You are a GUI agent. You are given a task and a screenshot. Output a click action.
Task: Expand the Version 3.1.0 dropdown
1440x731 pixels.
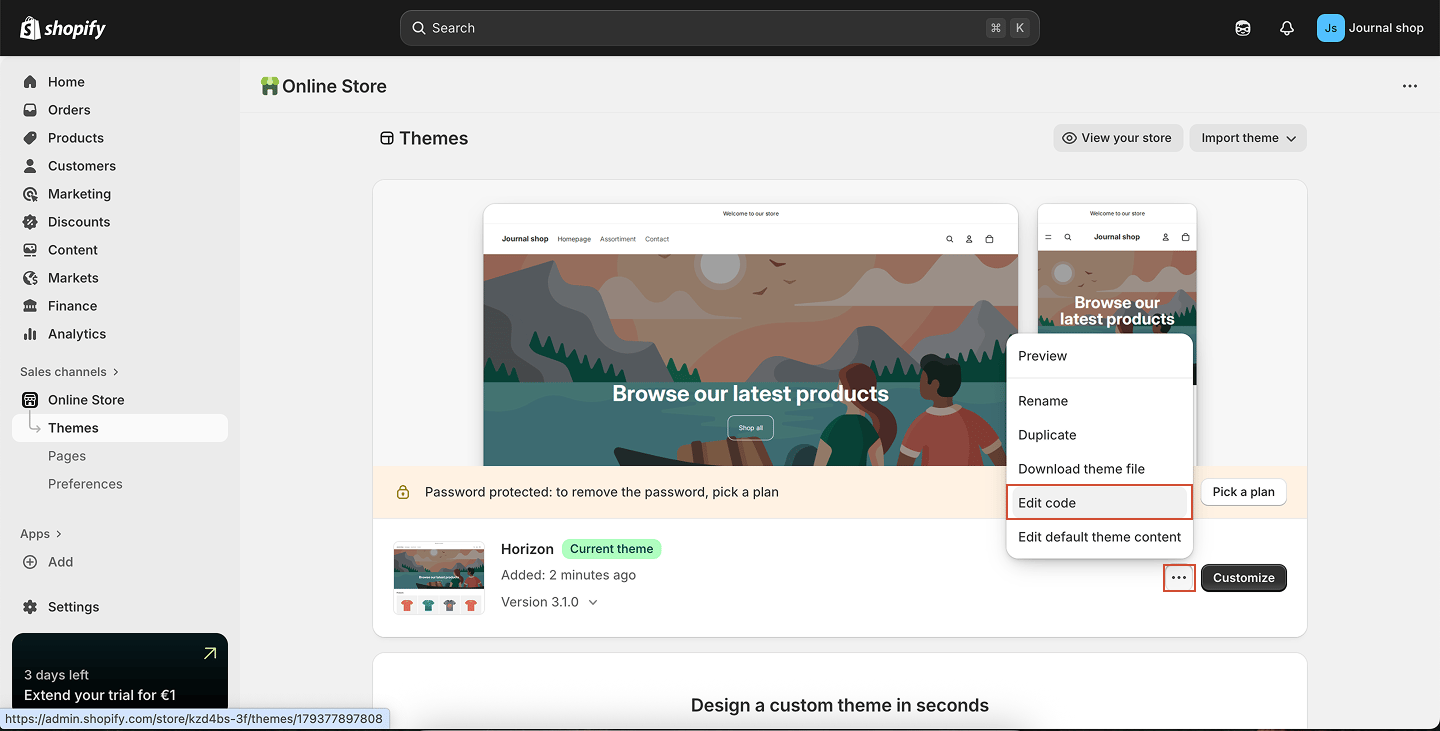click(549, 602)
